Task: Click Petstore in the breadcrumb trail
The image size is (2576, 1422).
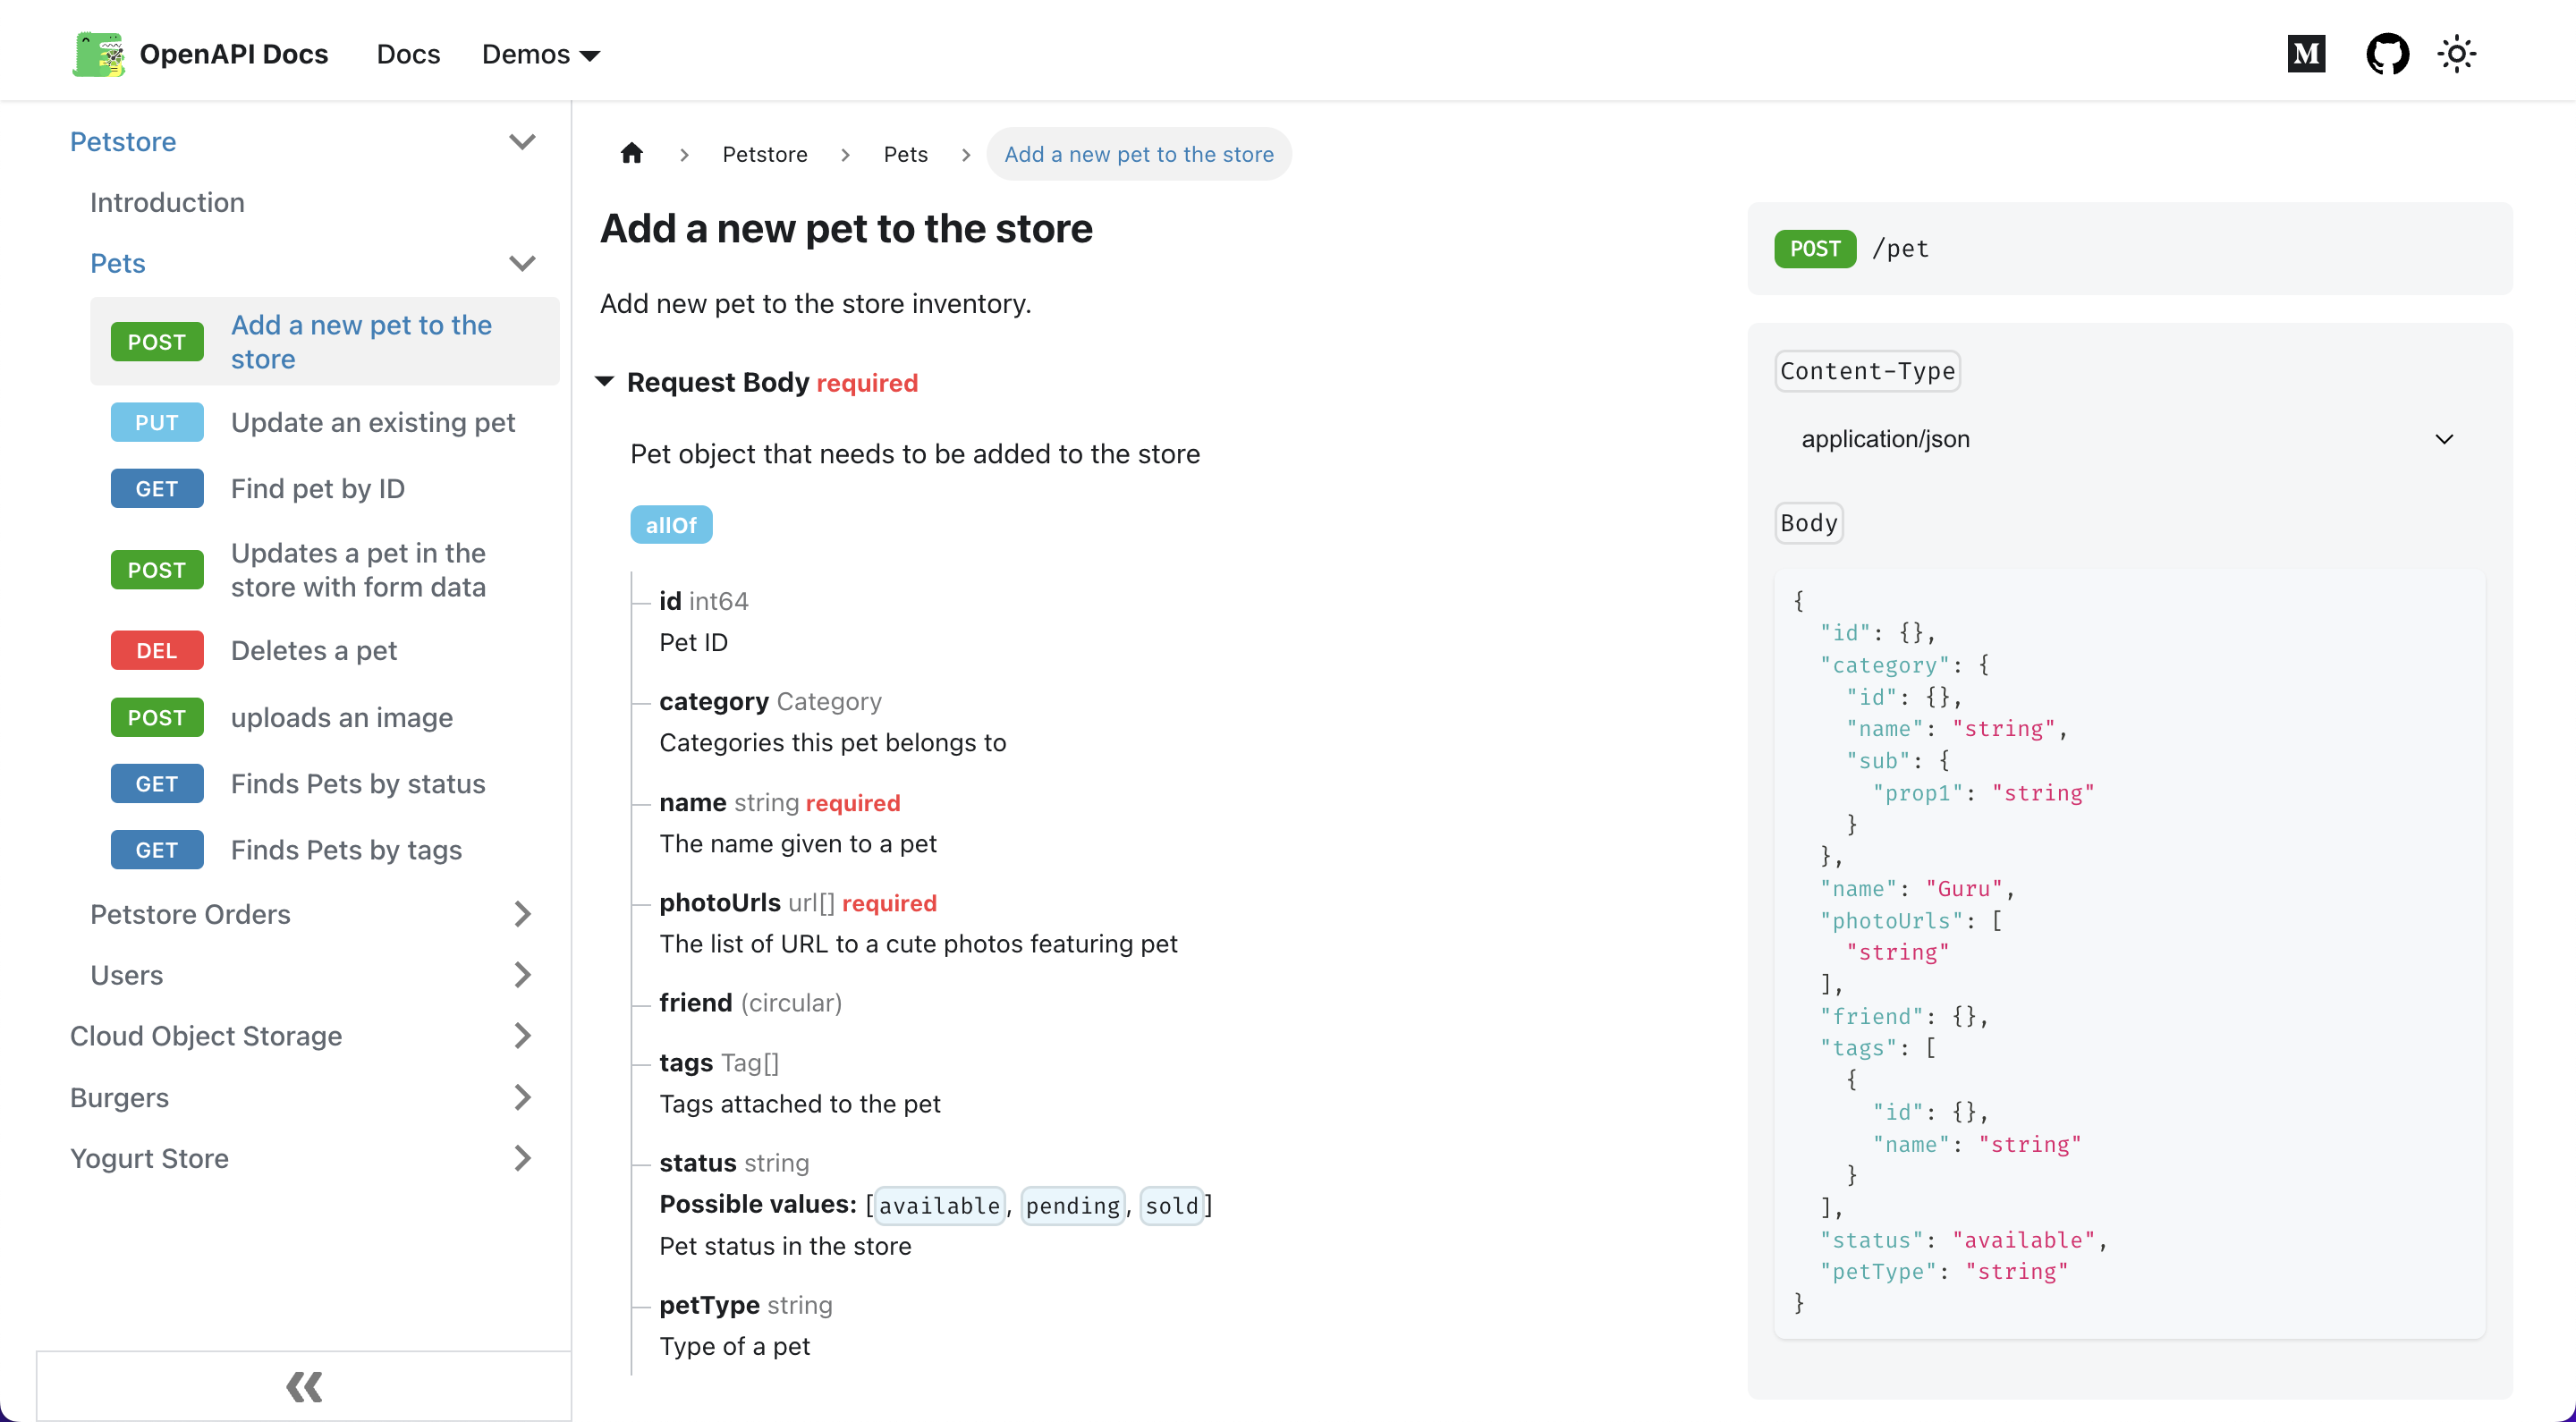Action: click(x=764, y=154)
